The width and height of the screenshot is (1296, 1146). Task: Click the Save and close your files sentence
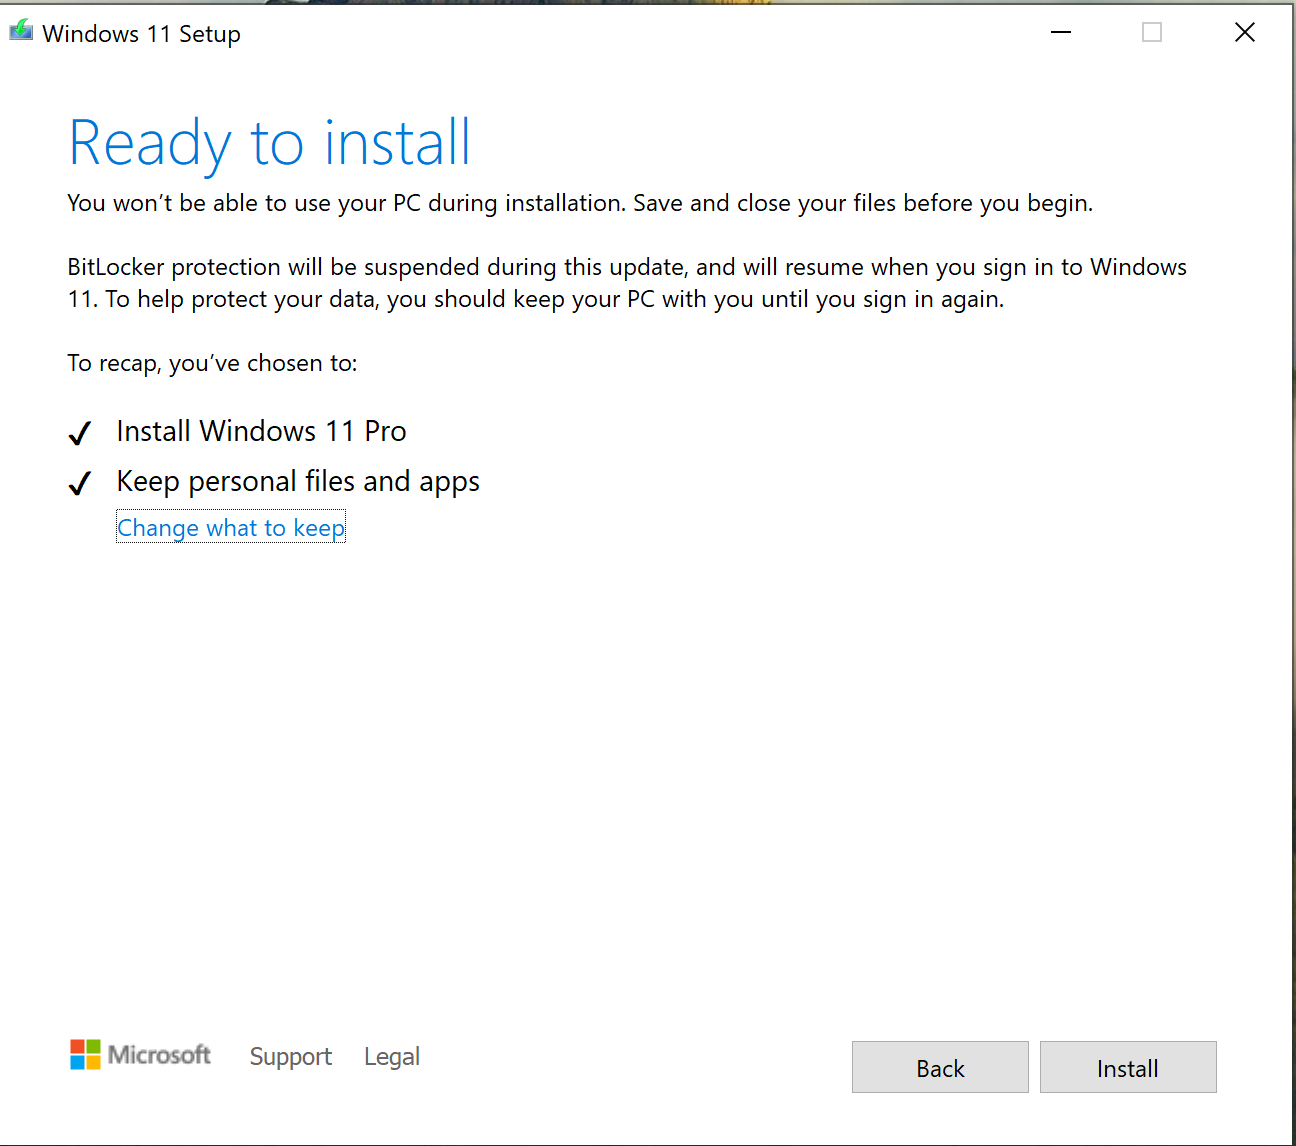(x=863, y=203)
